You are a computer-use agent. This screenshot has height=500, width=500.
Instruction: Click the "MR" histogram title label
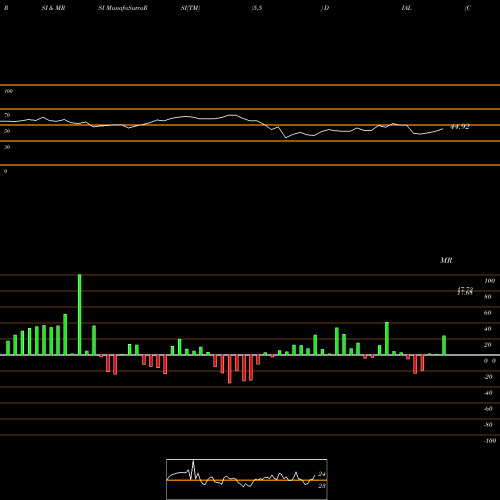click(446, 260)
